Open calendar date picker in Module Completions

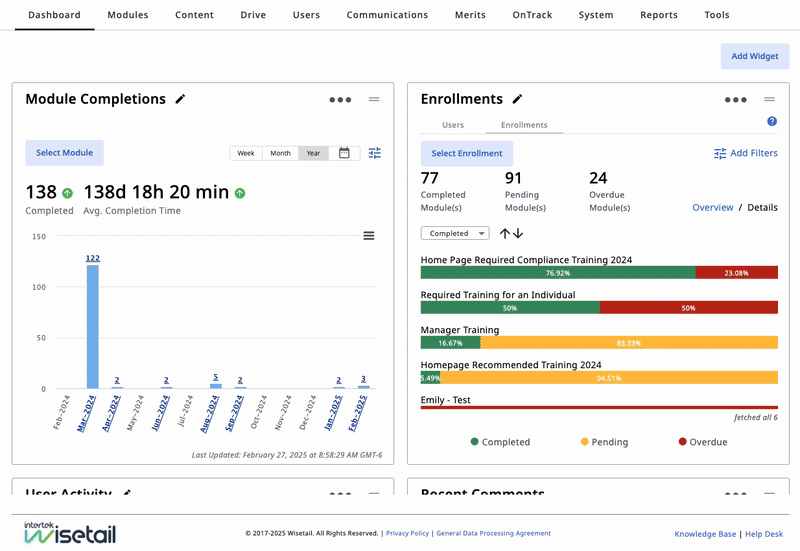pyautogui.click(x=344, y=153)
